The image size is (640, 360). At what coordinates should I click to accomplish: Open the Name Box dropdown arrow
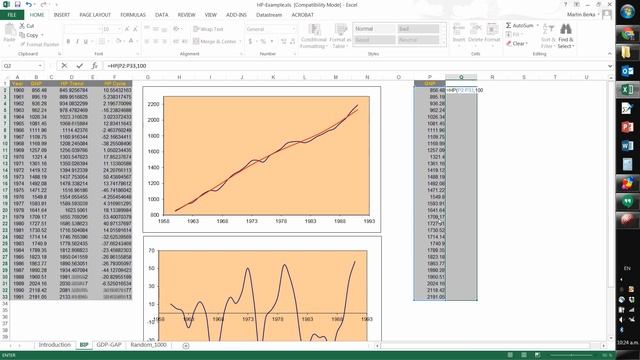point(40,65)
